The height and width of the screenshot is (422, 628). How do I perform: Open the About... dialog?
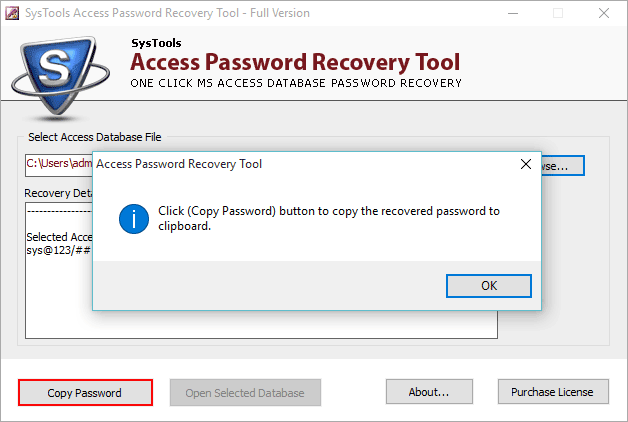point(428,392)
